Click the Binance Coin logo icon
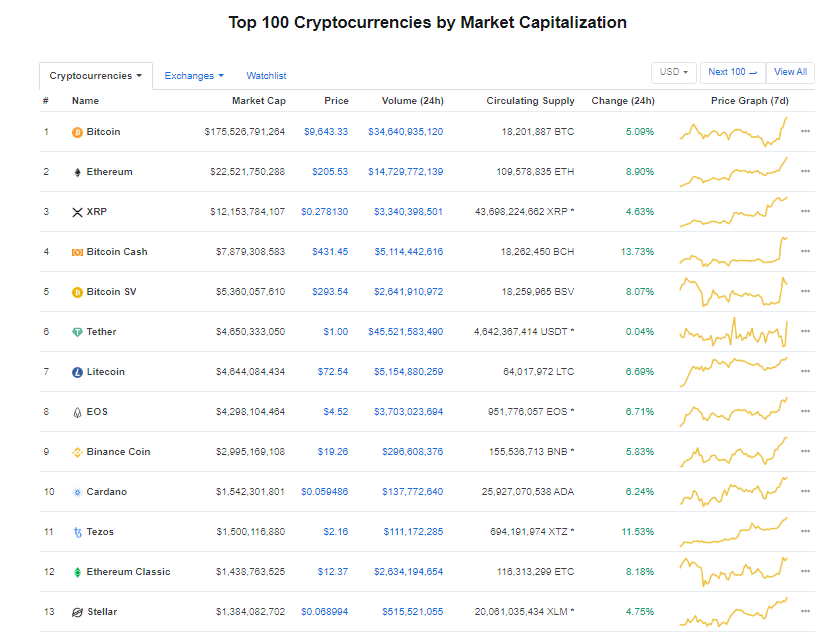This screenshot has width=839, height=633. click(x=77, y=452)
